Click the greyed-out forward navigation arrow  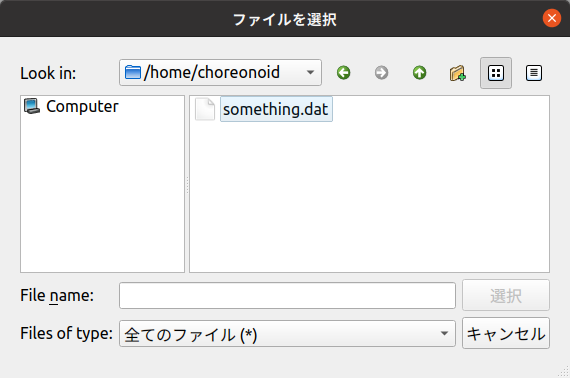click(x=381, y=73)
